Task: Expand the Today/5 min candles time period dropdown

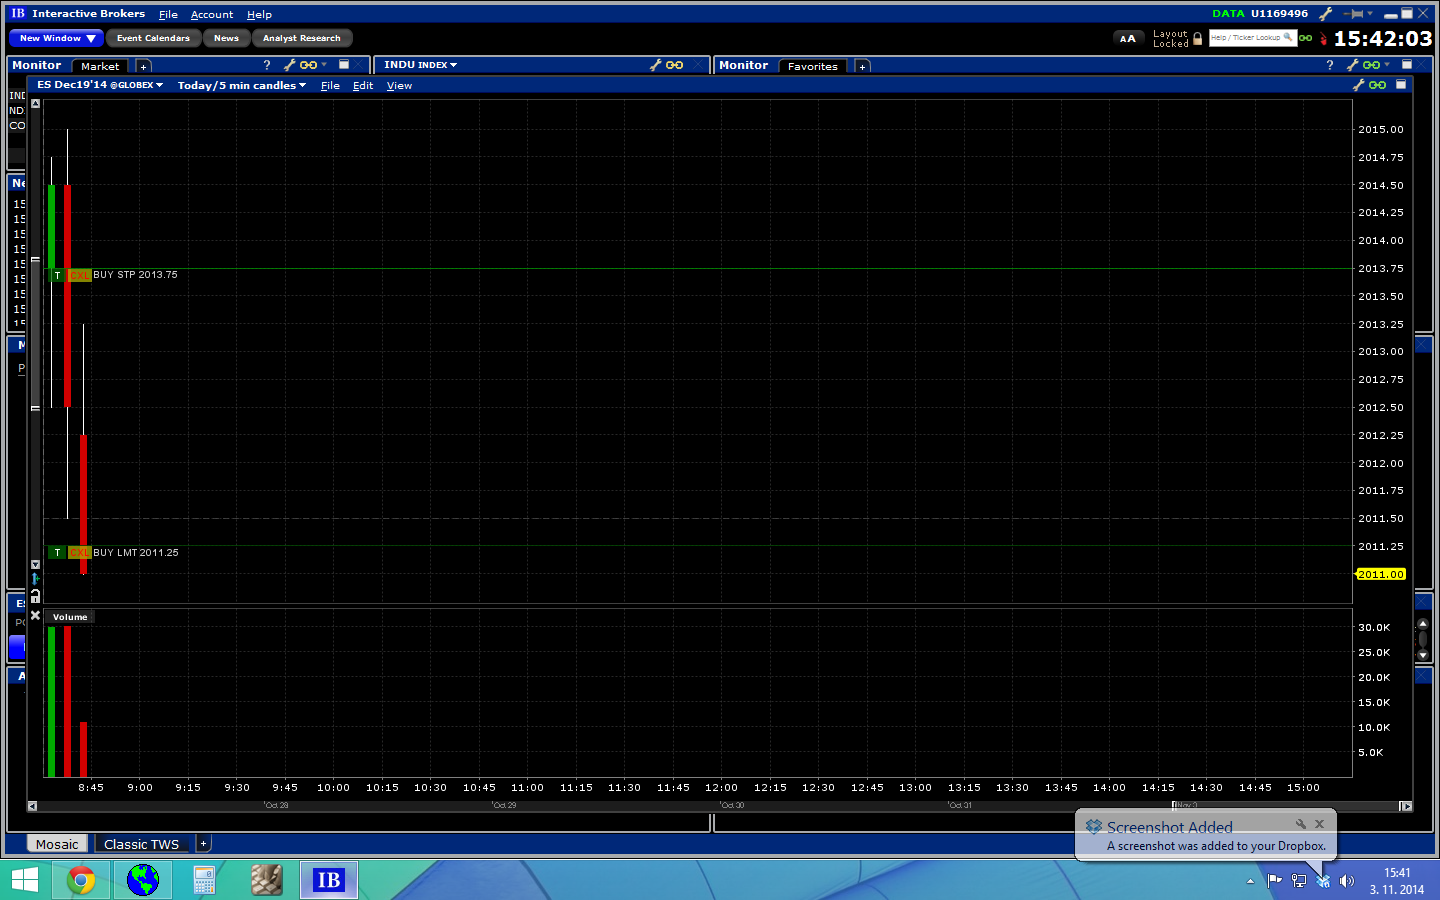Action: pyautogui.click(x=242, y=86)
